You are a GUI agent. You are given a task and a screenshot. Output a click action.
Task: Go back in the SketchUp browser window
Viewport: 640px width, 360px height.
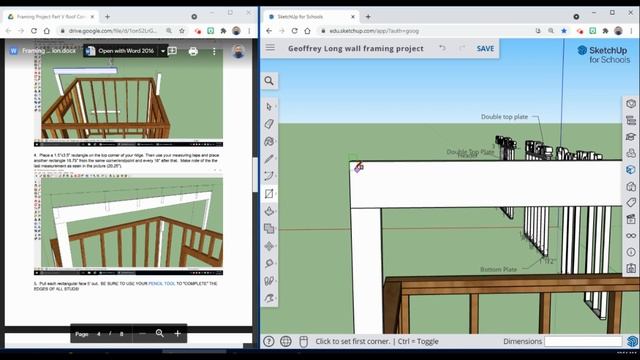pyautogui.click(x=269, y=31)
